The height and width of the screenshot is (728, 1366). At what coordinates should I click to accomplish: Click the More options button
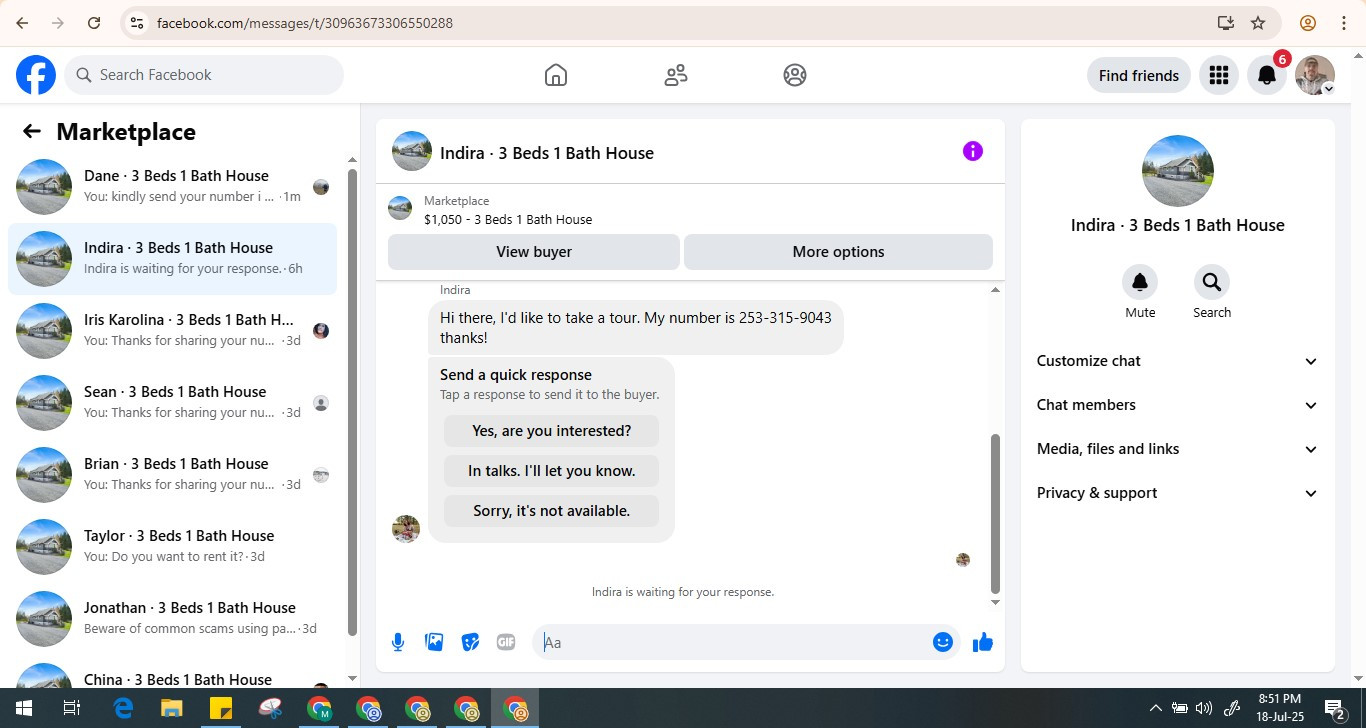838,252
